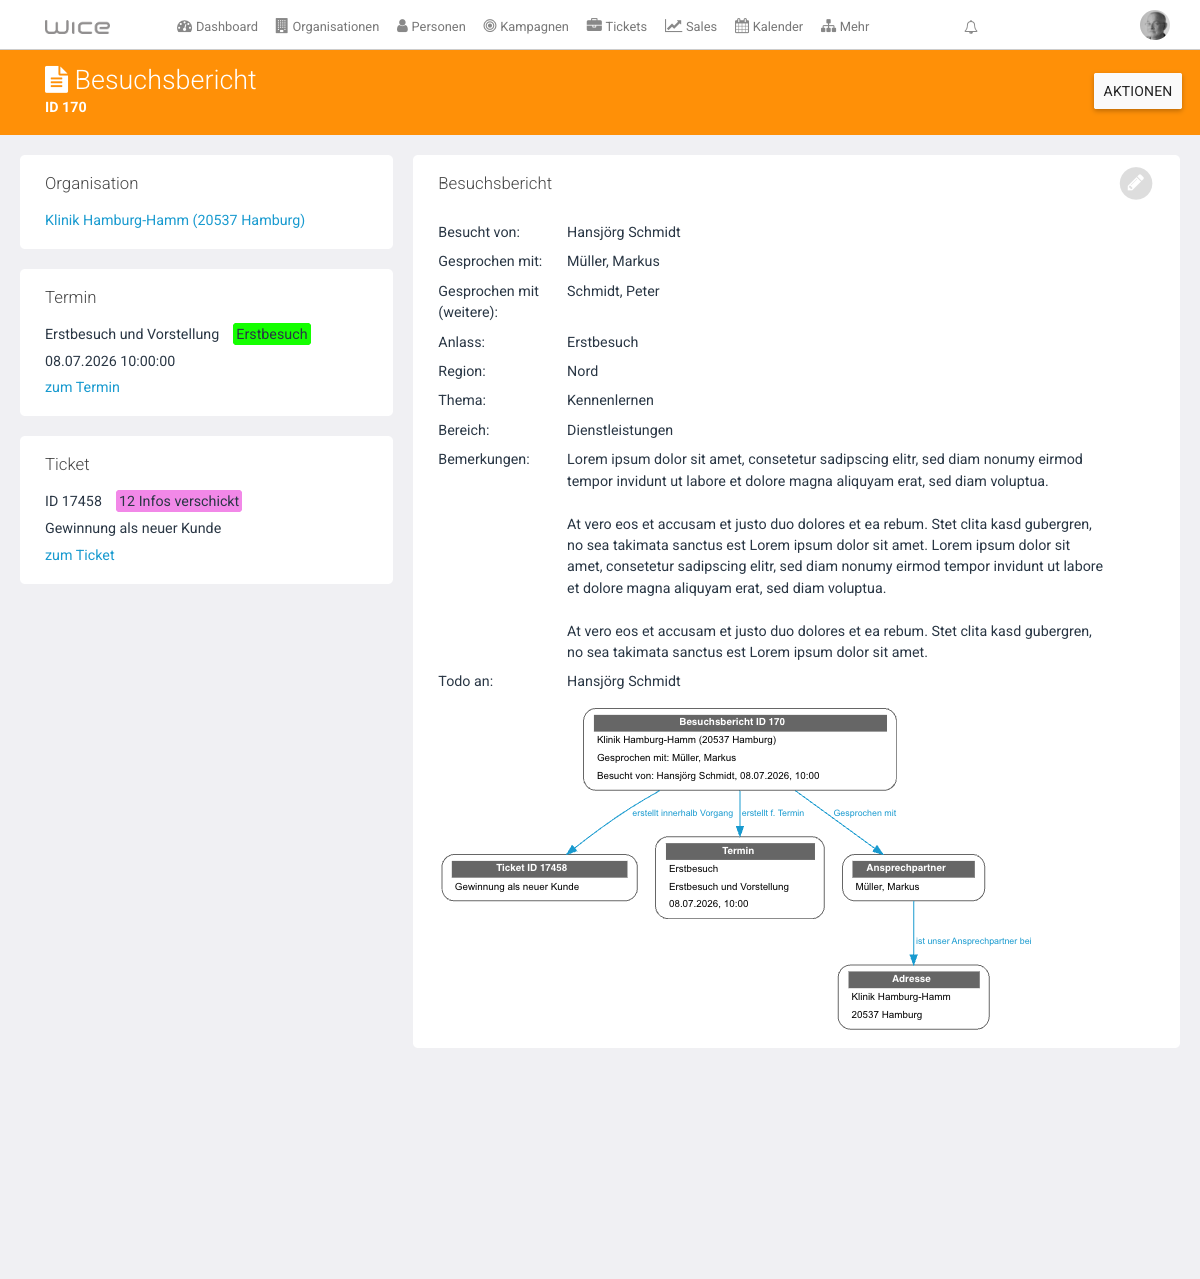Click '08.07.2026 10:00:00' in Termin card
The width and height of the screenshot is (1200, 1279).
pos(110,361)
